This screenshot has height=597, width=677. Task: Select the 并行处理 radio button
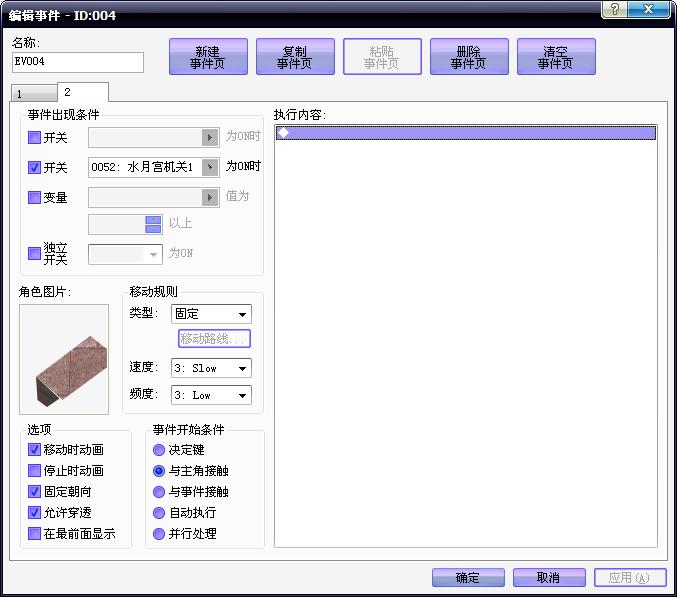[x=159, y=534]
